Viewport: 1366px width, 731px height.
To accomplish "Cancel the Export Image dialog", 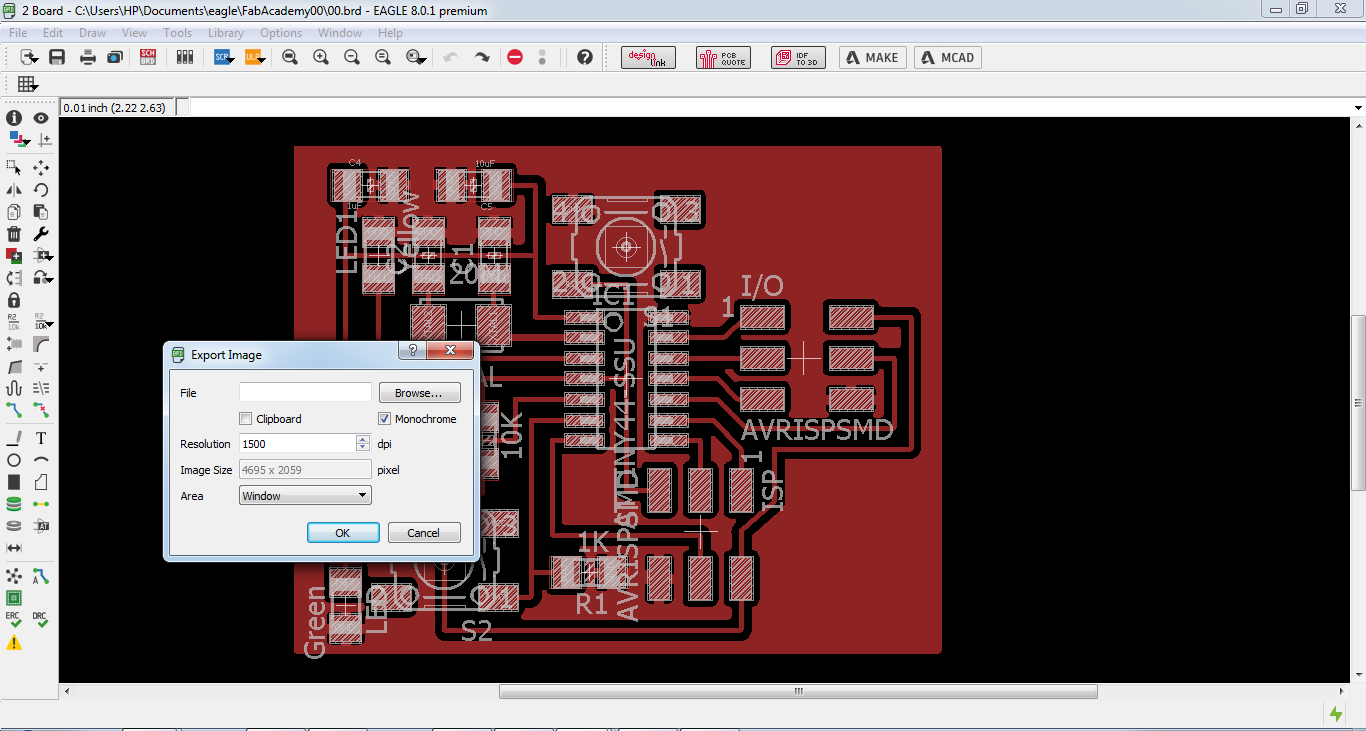I will point(424,533).
